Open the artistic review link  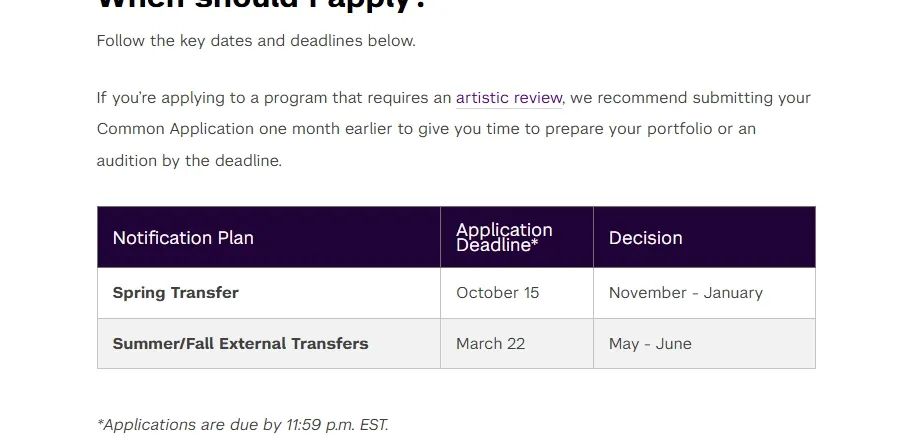pos(509,98)
